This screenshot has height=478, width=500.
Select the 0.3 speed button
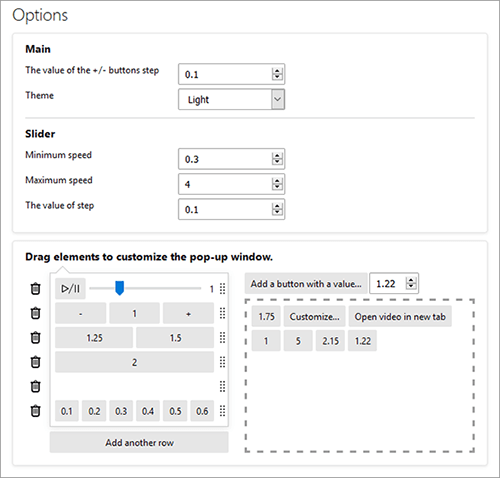121,411
